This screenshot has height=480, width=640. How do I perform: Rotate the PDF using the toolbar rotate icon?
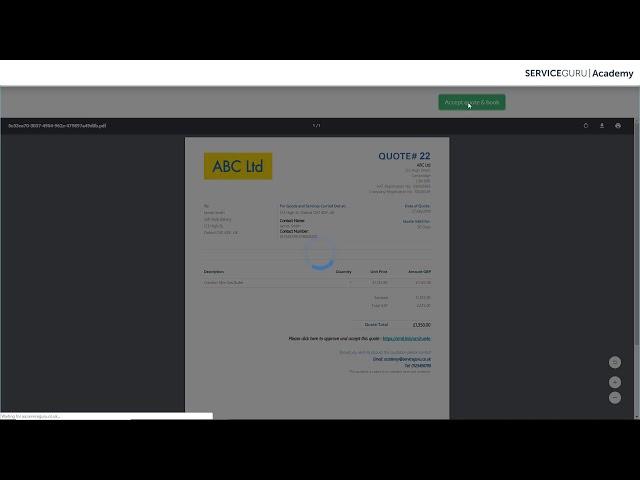(x=586, y=126)
